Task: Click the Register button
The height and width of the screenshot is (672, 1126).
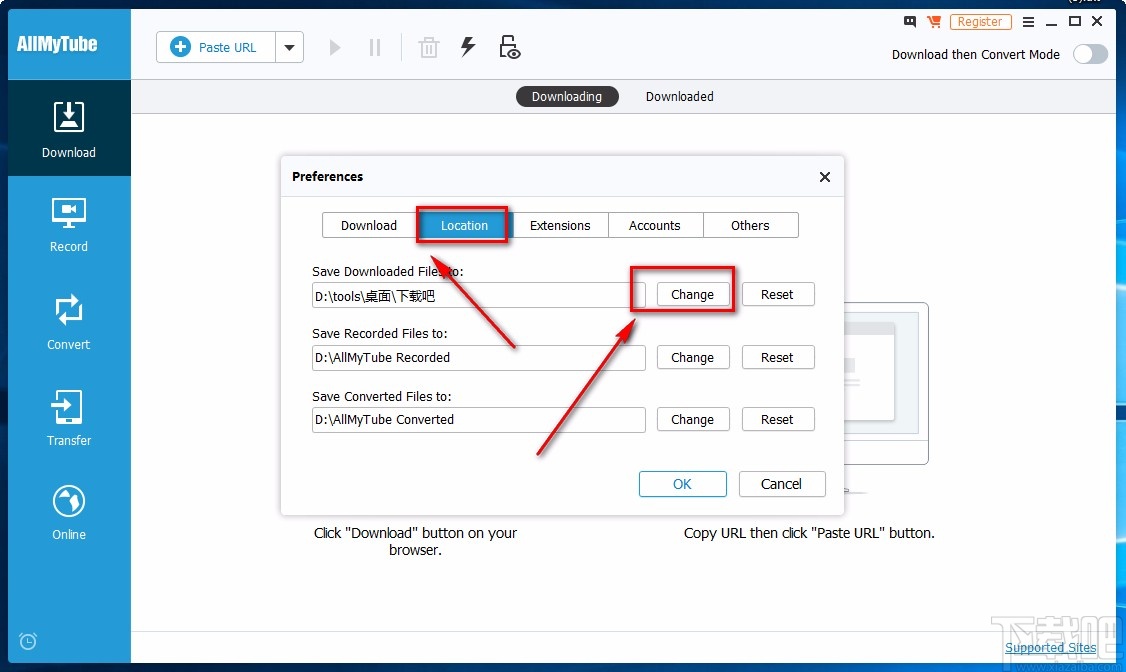Action: [980, 22]
